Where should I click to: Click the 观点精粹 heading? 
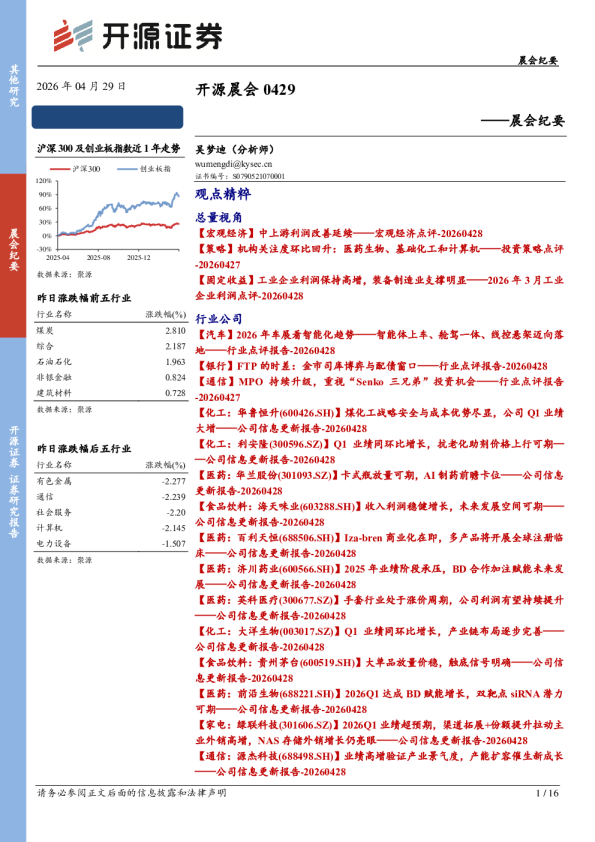(223, 194)
